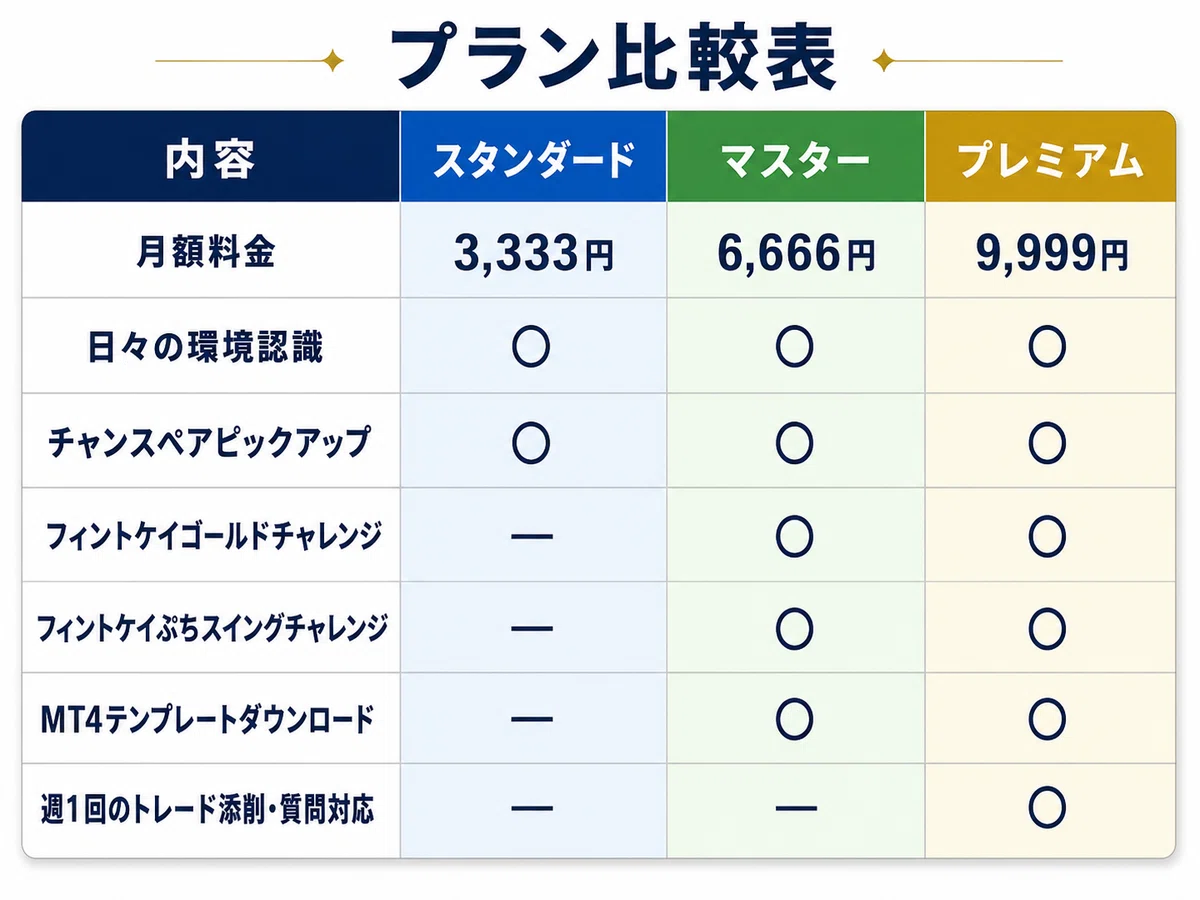
Task: Click the フィントケイぷちスイングチャレンジ row label
Action: [212, 629]
